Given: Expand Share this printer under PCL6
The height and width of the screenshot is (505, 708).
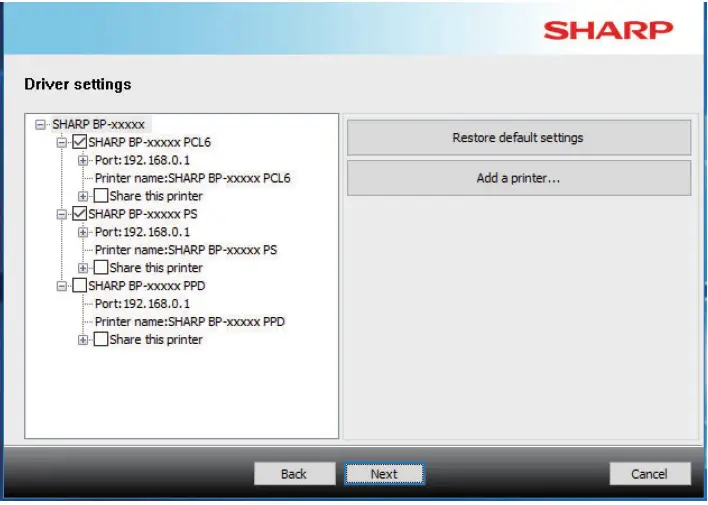Looking at the screenshot, I should (83, 196).
